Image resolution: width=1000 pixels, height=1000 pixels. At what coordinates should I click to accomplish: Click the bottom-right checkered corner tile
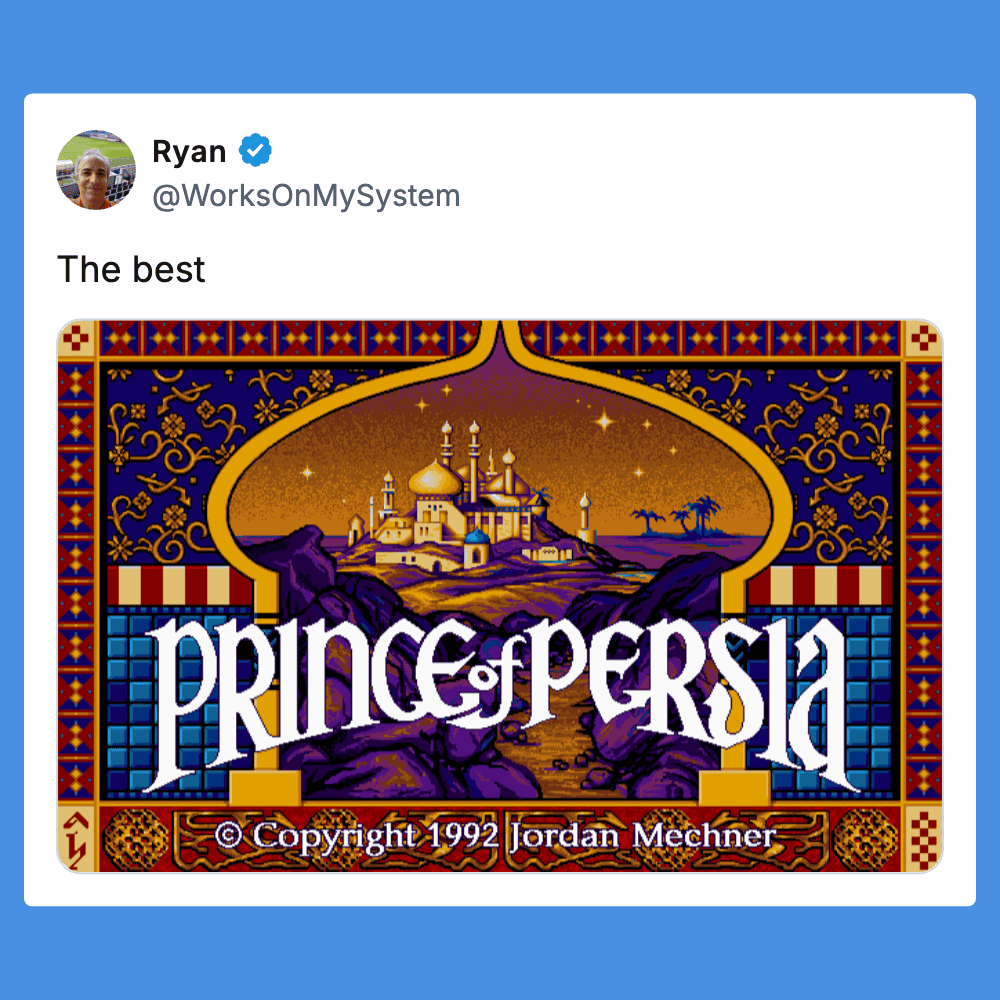click(923, 840)
